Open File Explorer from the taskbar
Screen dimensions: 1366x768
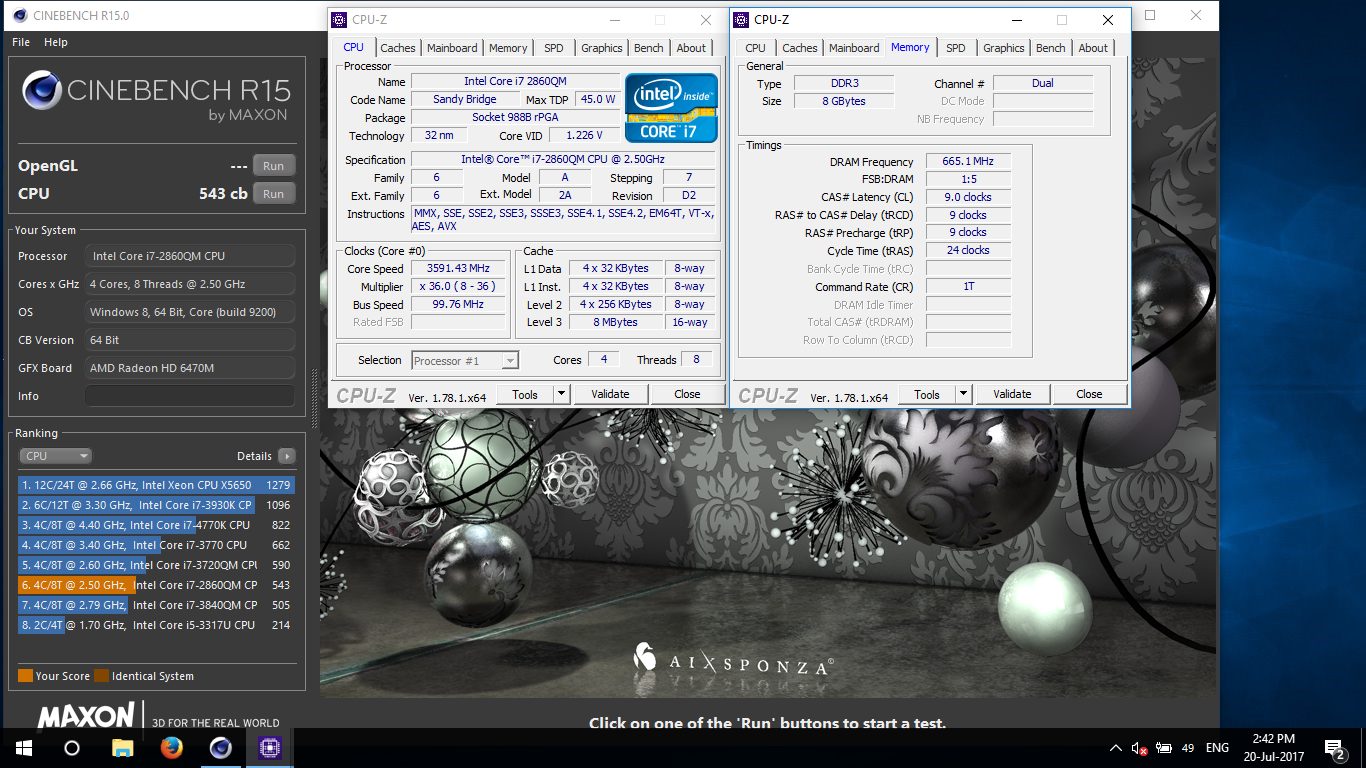click(x=122, y=748)
